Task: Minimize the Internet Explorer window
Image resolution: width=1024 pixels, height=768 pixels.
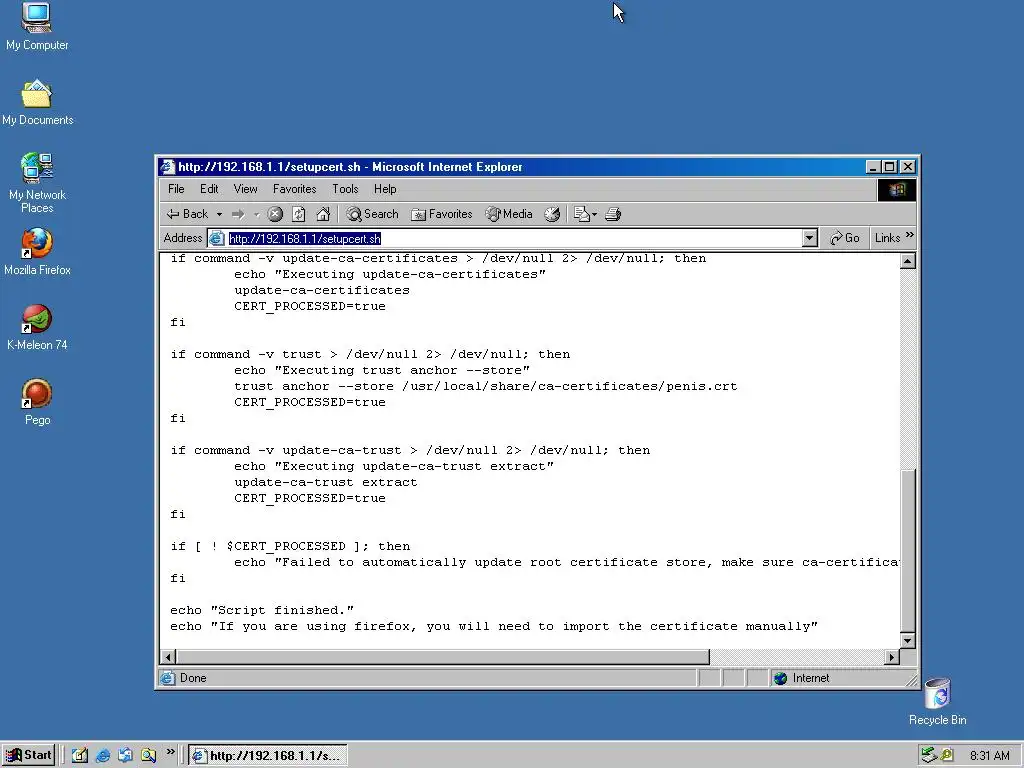Action: (874, 167)
